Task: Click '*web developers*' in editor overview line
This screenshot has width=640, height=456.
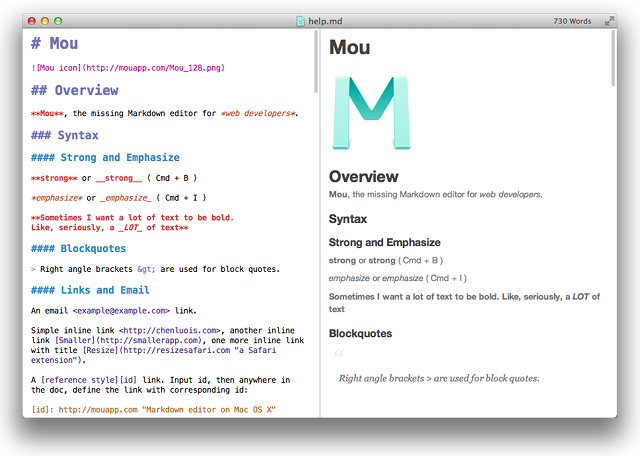Action: 258,113
